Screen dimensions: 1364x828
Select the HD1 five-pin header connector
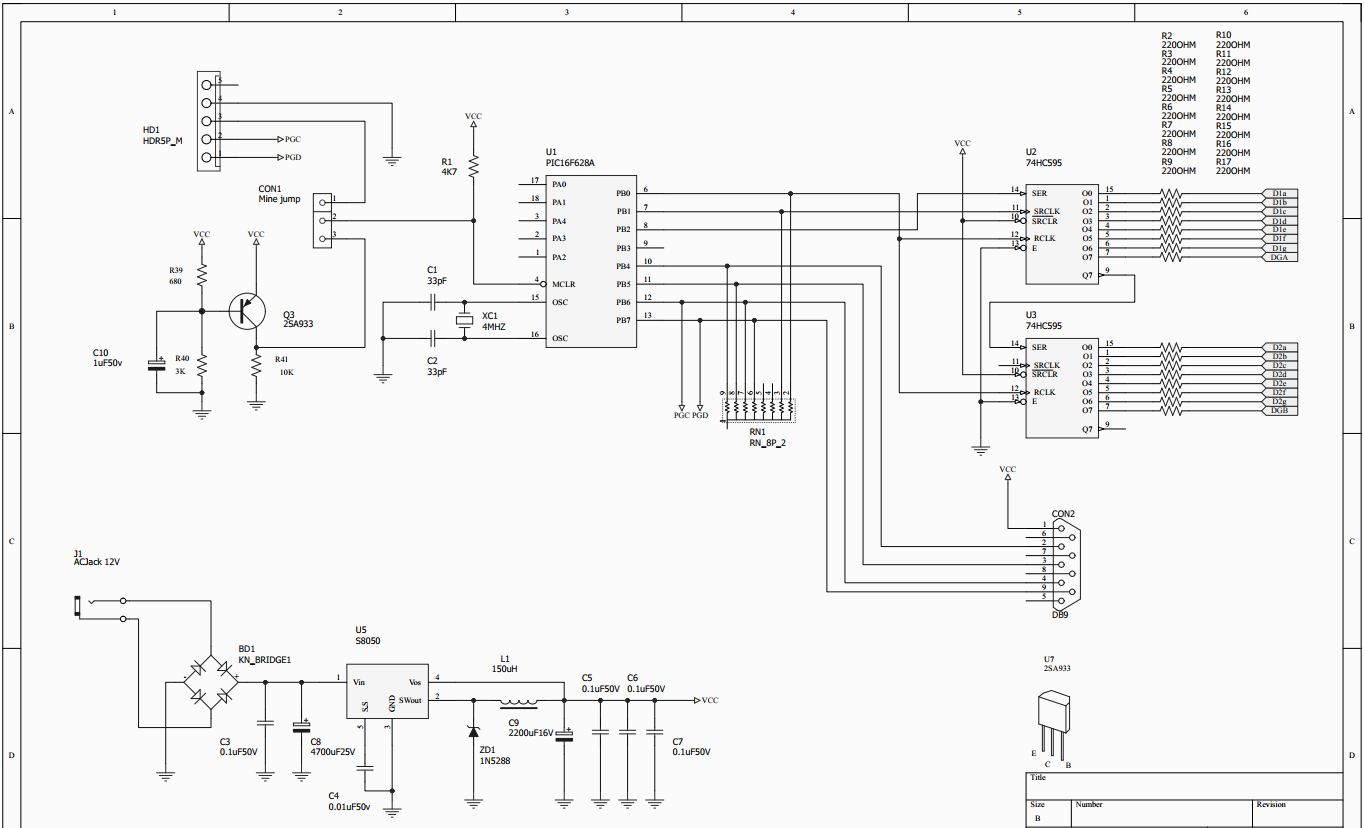coord(207,120)
